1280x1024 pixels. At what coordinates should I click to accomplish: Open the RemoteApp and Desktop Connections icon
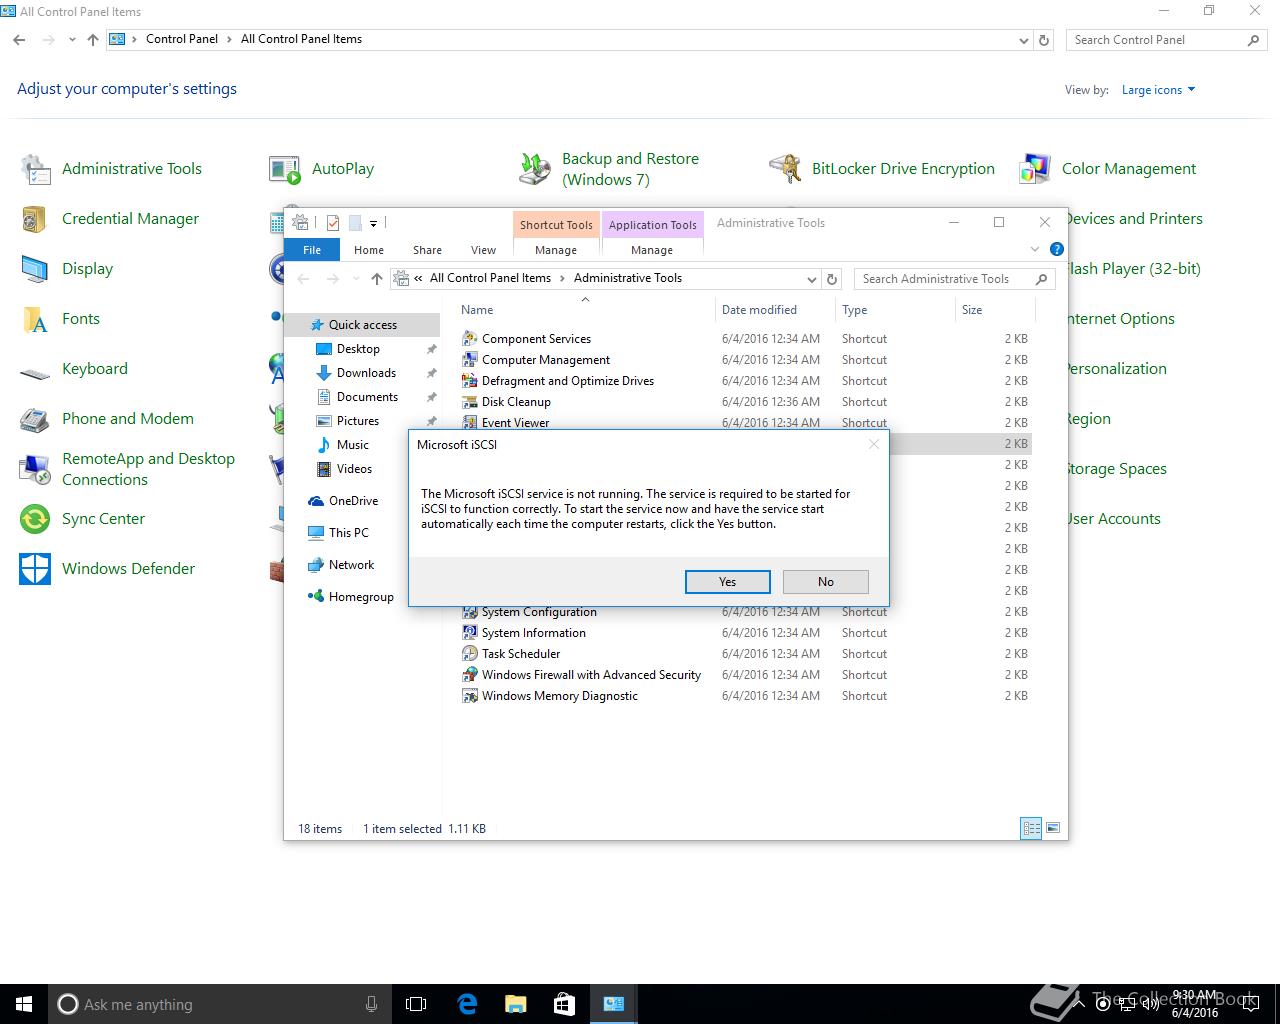coord(36,469)
